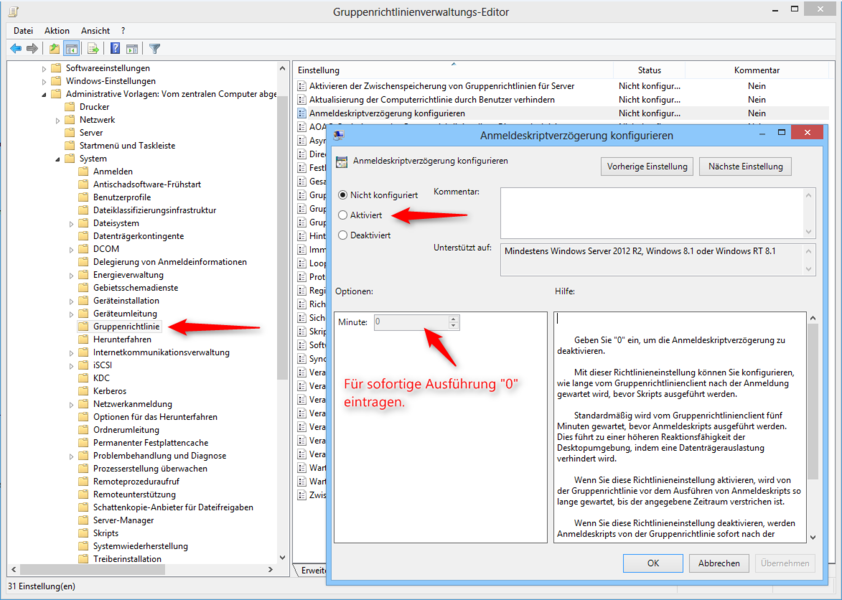Click the Filter funnel icon in toolbar

pyautogui.click(x=155, y=48)
